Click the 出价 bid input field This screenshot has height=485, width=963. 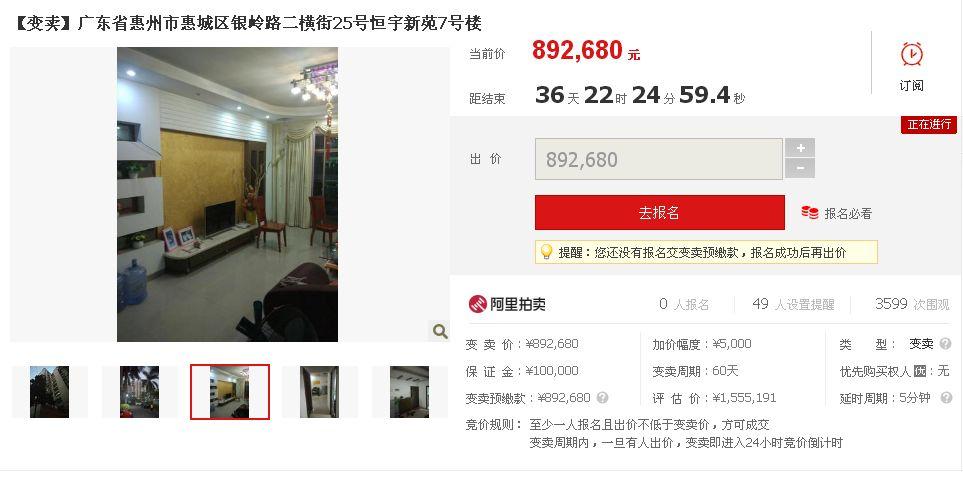(659, 159)
